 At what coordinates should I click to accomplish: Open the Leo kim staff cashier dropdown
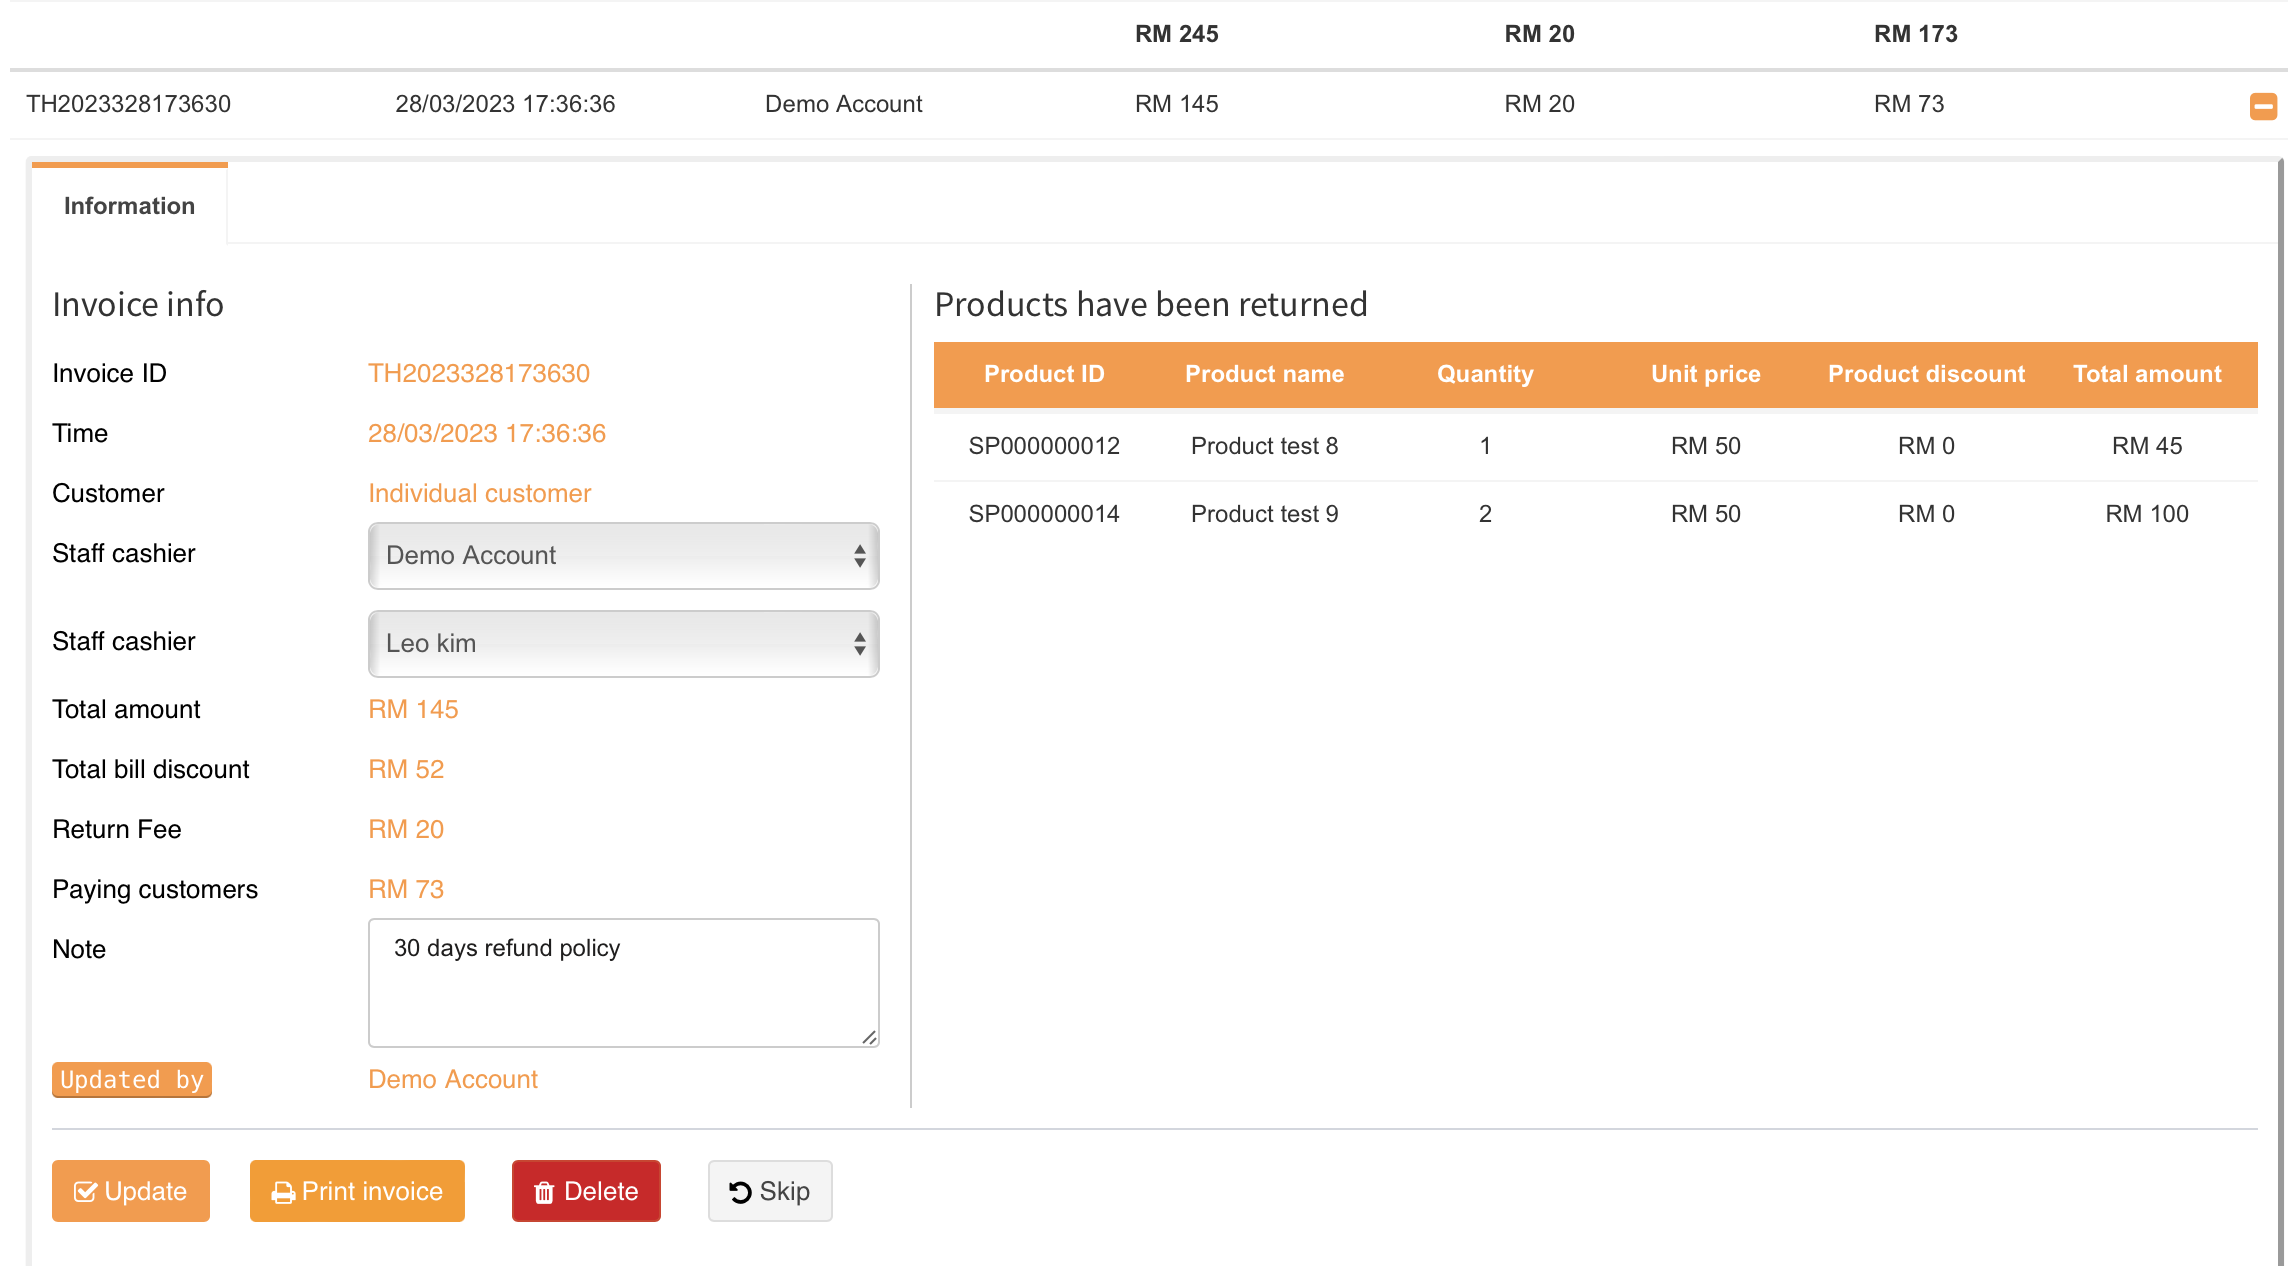(623, 644)
